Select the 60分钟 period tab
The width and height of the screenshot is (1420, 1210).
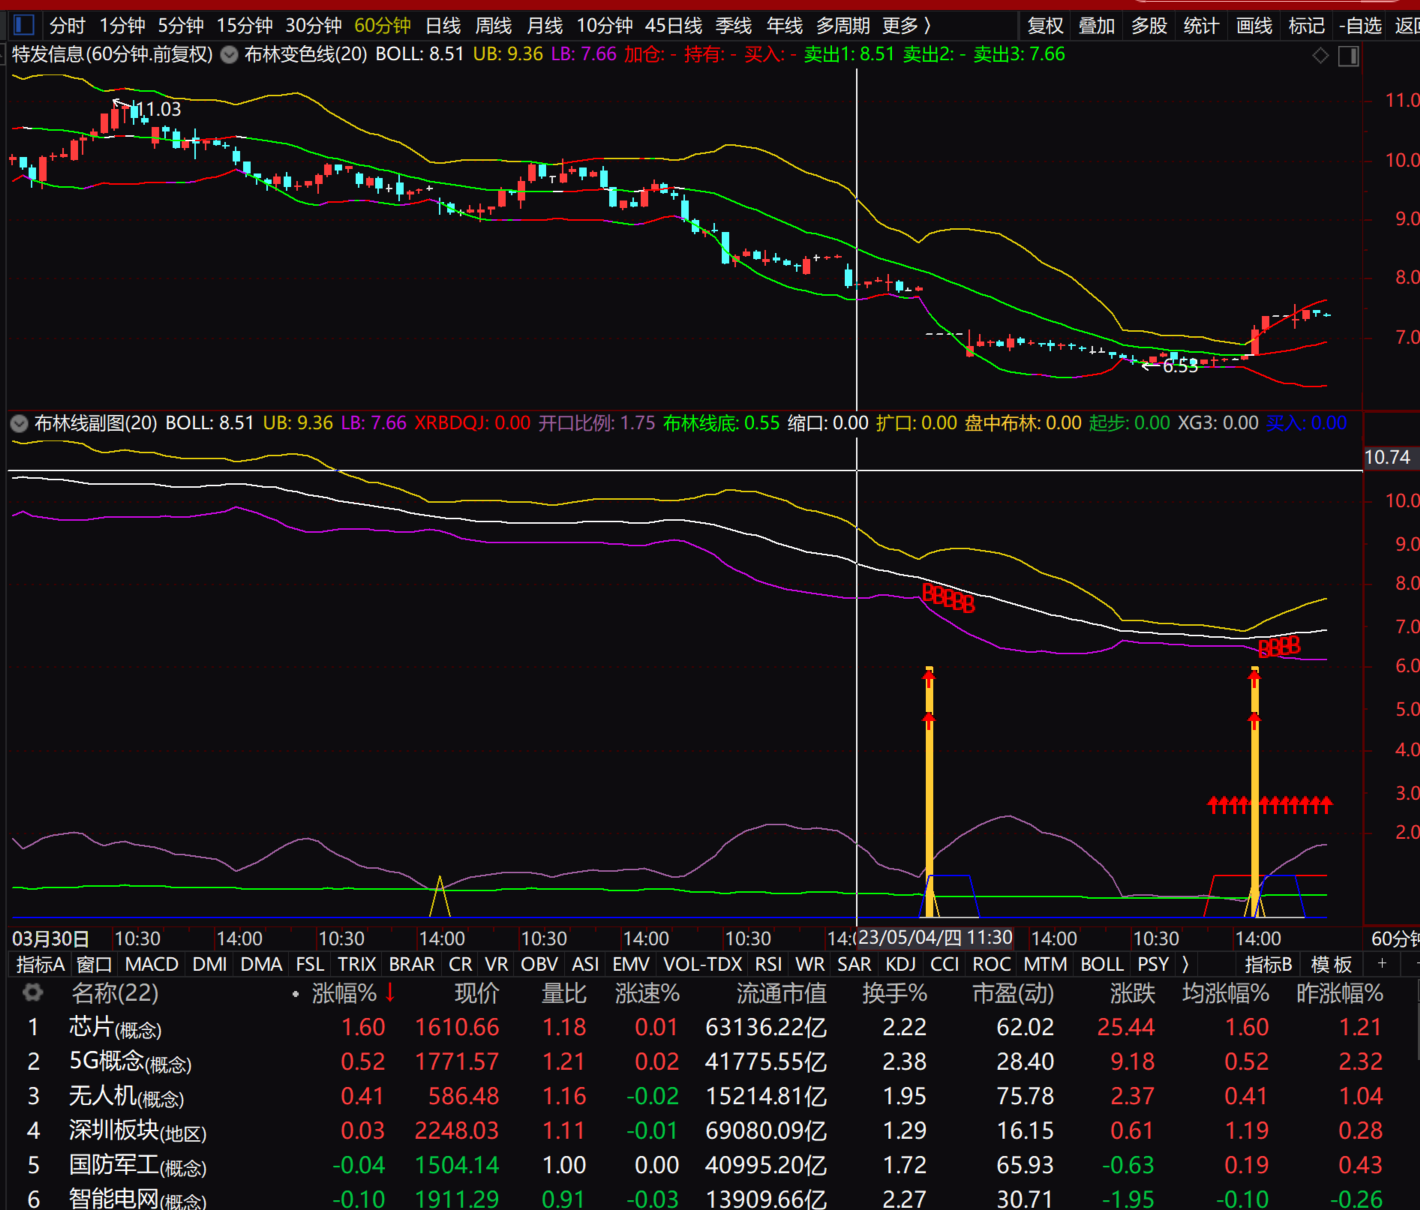[382, 25]
